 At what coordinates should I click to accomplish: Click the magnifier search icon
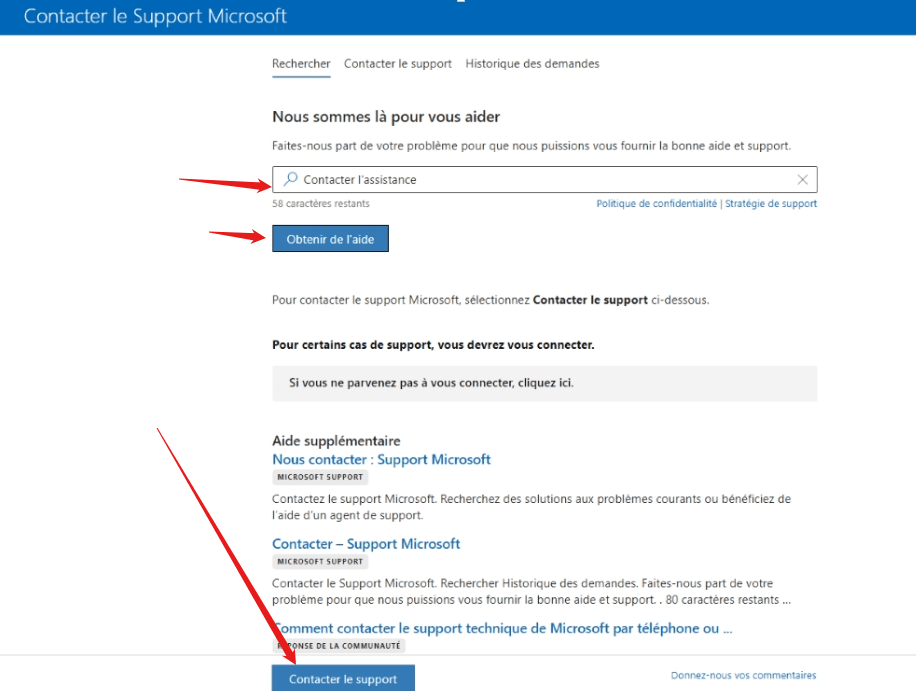(x=290, y=179)
